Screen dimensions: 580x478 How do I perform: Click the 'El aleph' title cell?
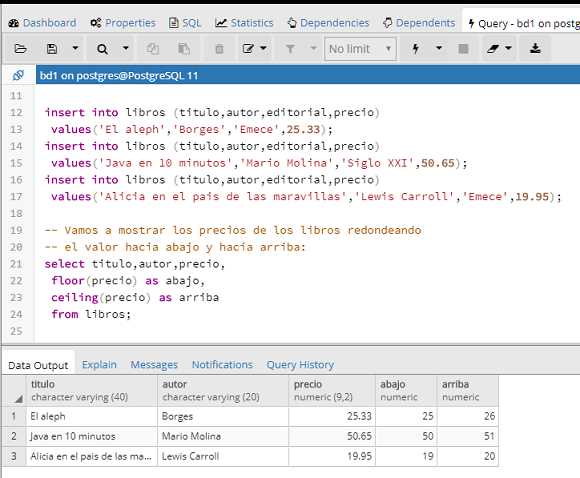coord(92,416)
